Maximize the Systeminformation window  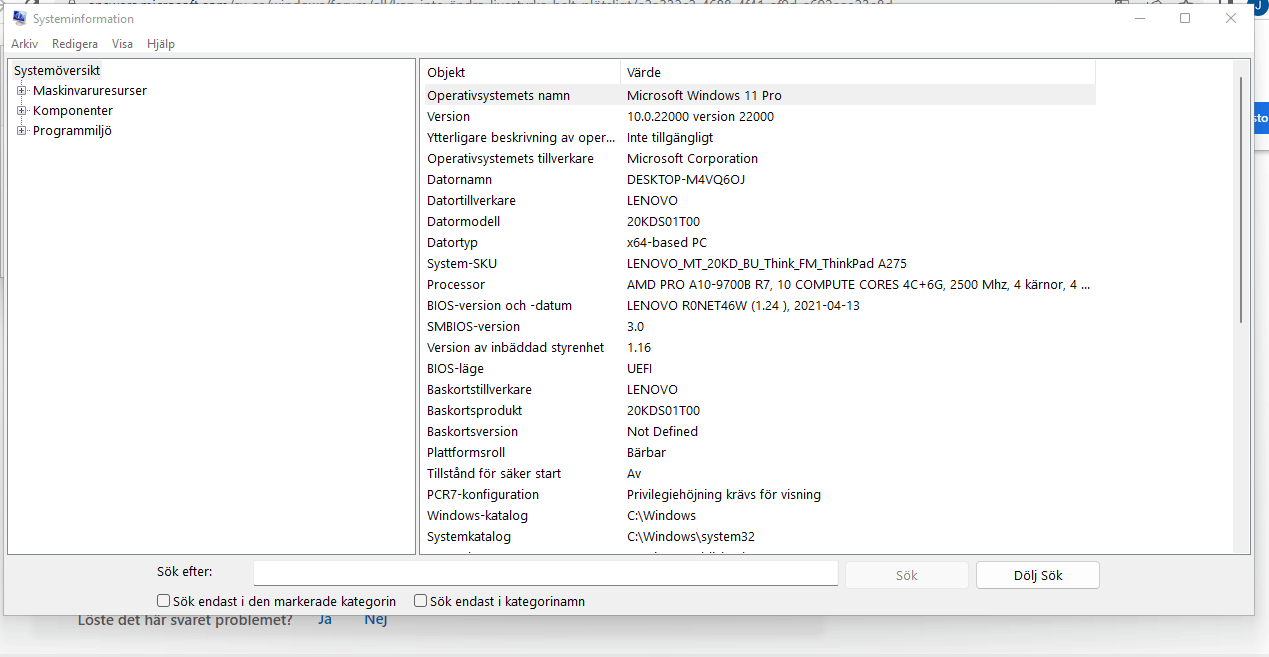pyautogui.click(x=1185, y=18)
